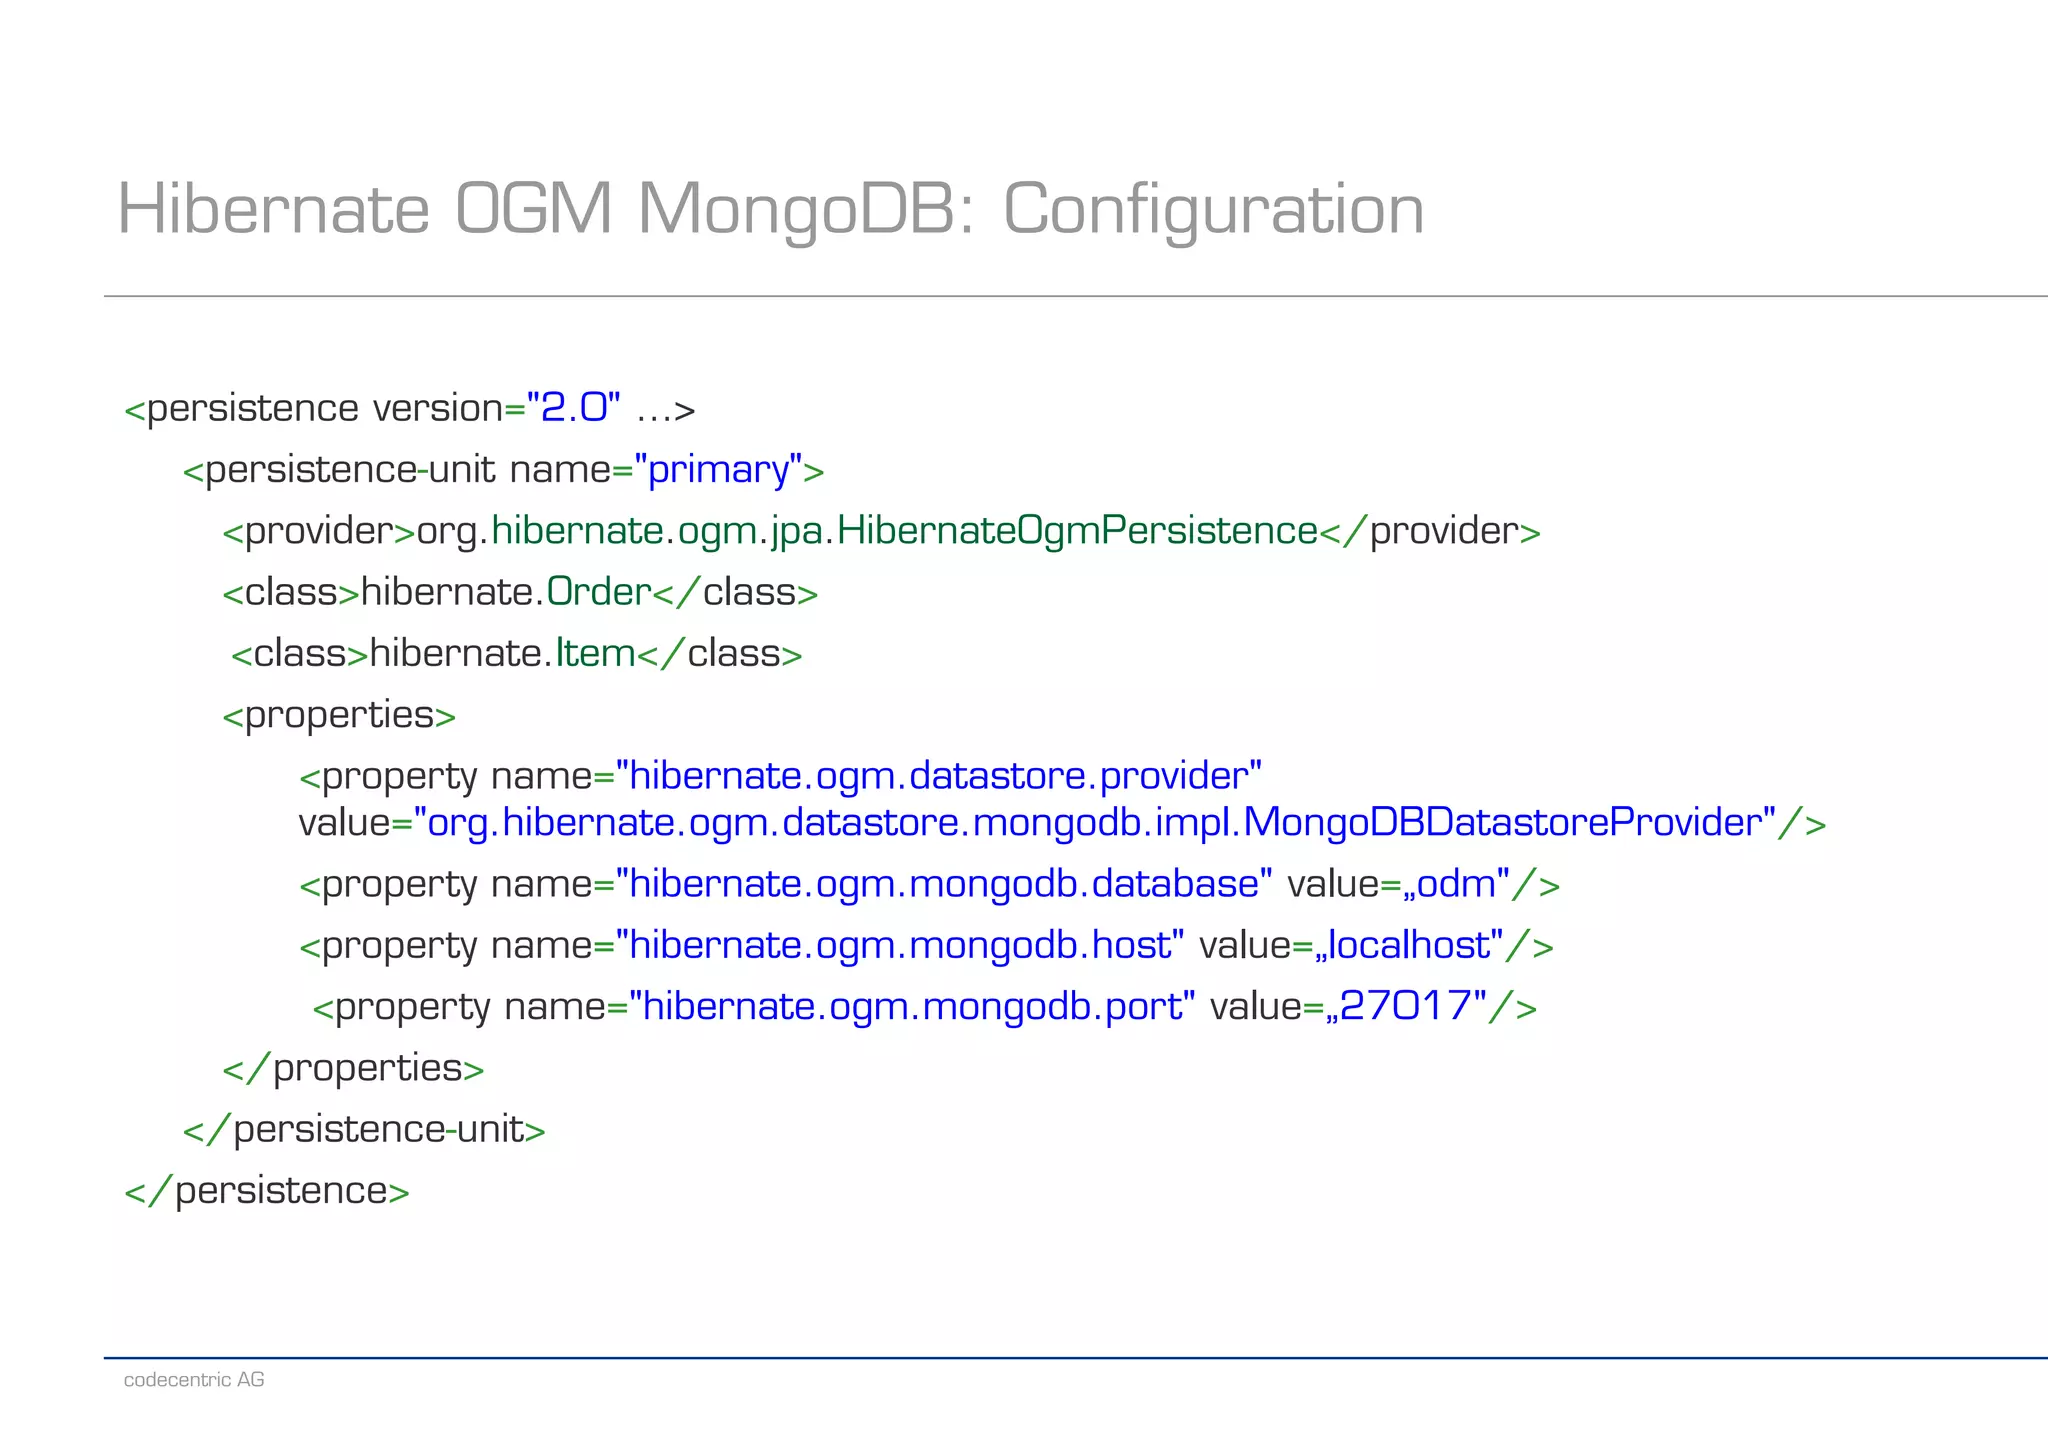Select the hibernate.ogm.mongodb.host property line

point(926,946)
